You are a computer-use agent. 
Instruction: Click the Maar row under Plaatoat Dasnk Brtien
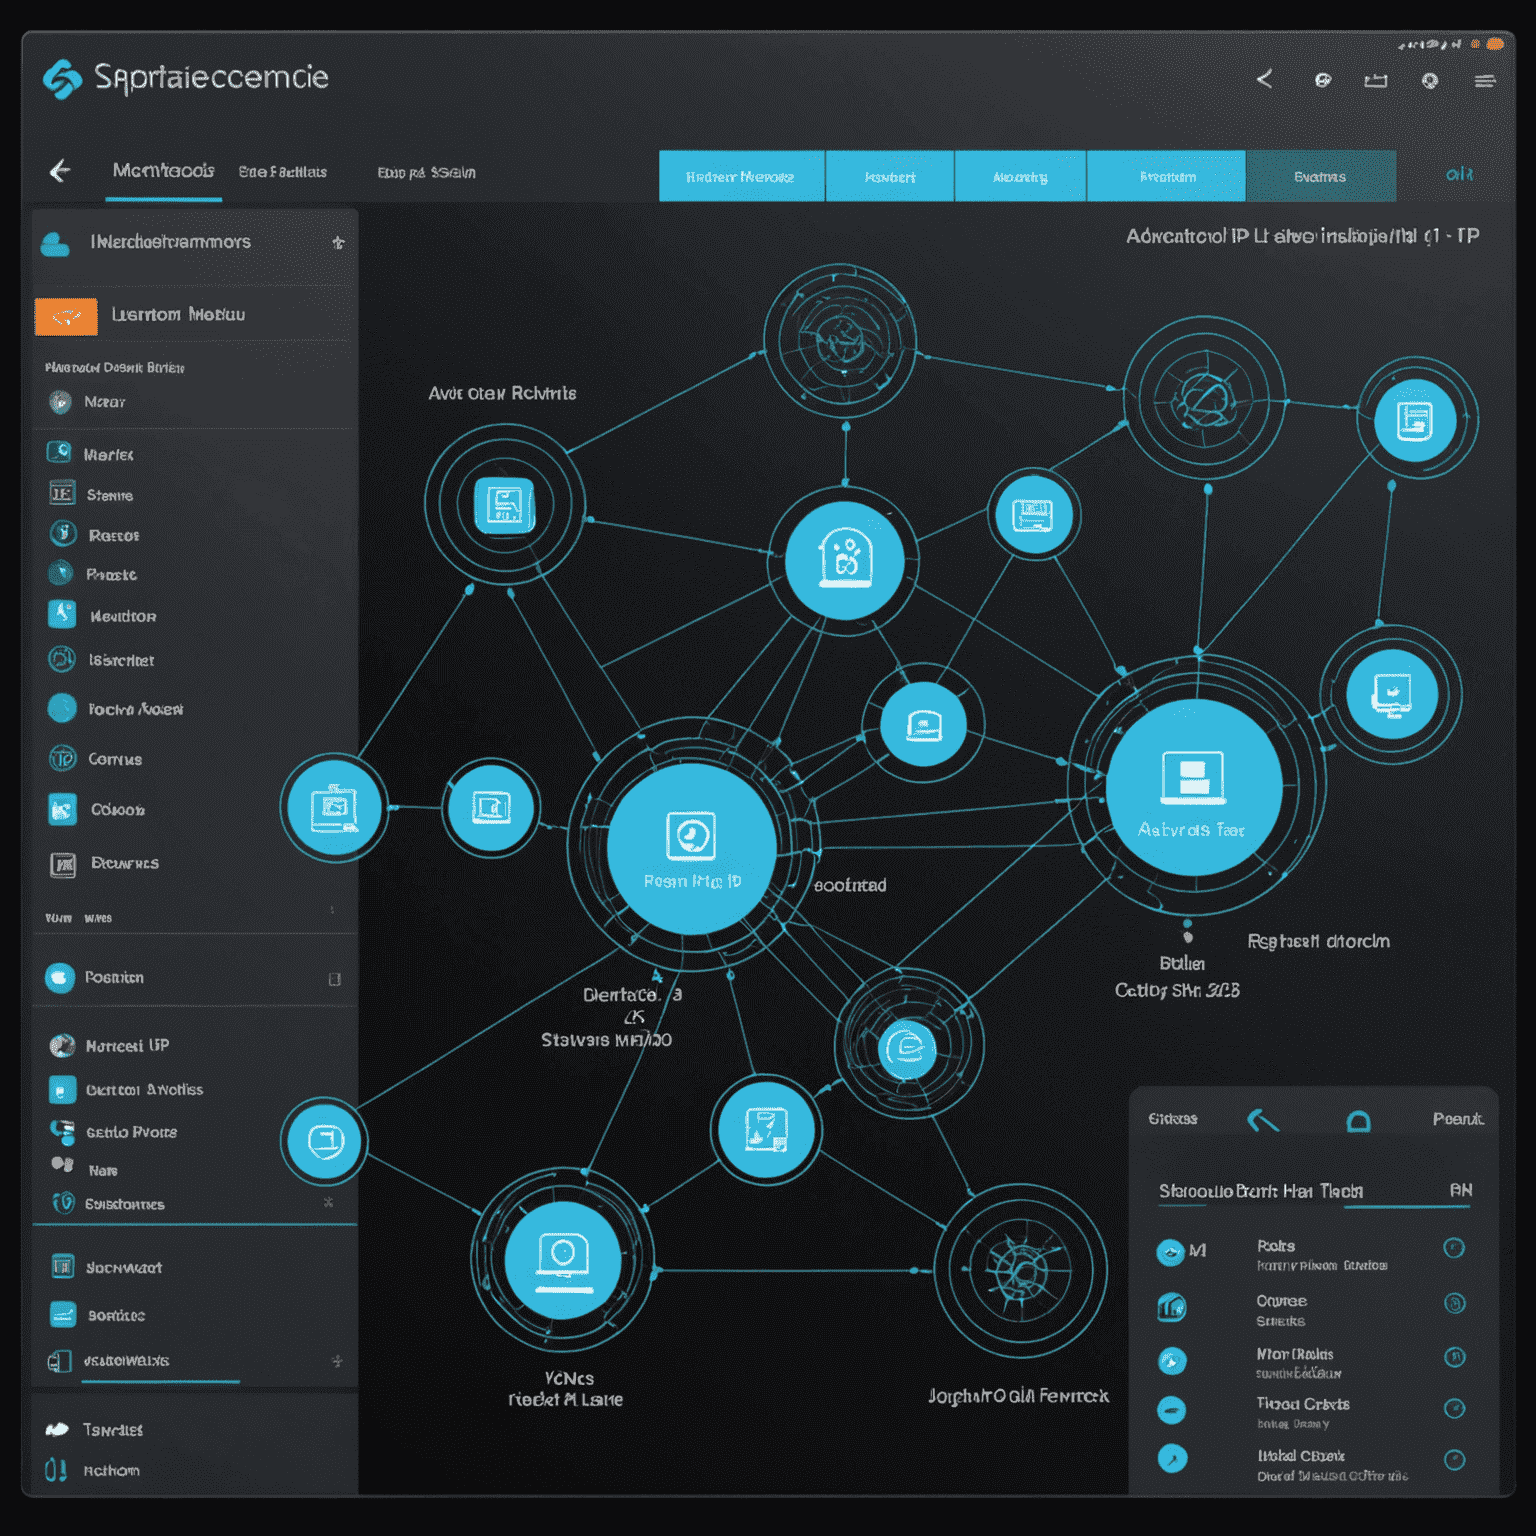pos(195,402)
